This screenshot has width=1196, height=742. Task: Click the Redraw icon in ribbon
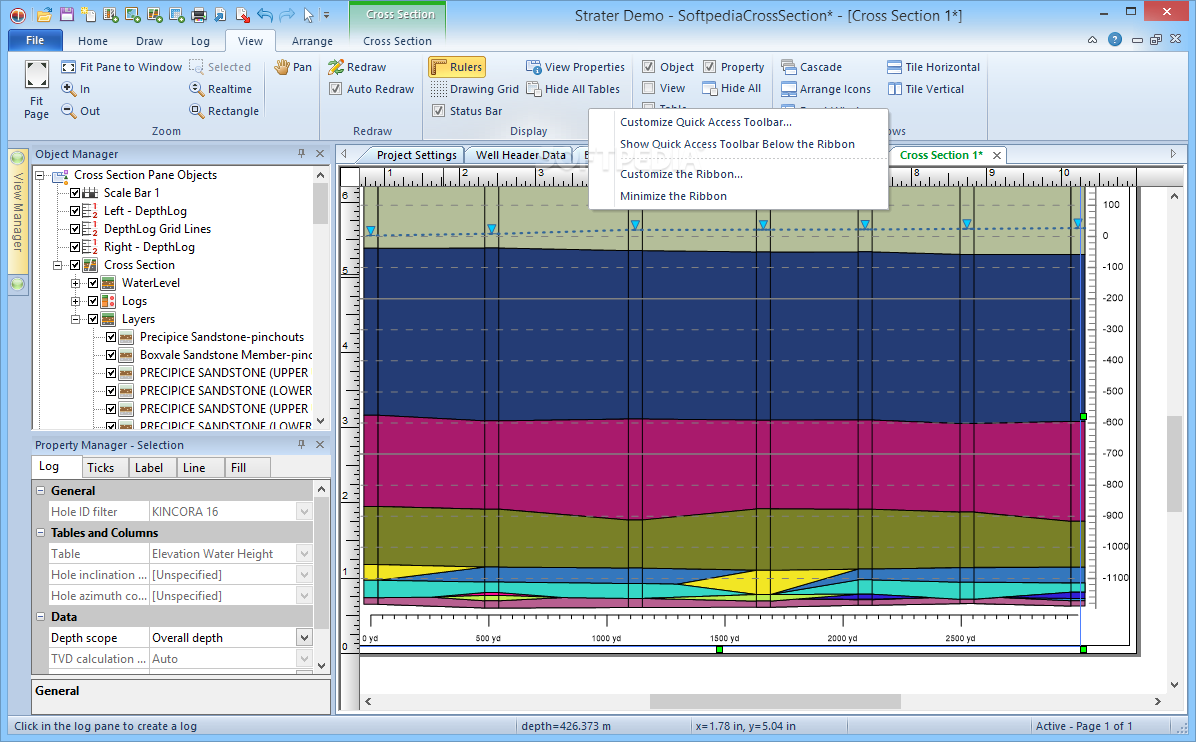click(x=336, y=67)
